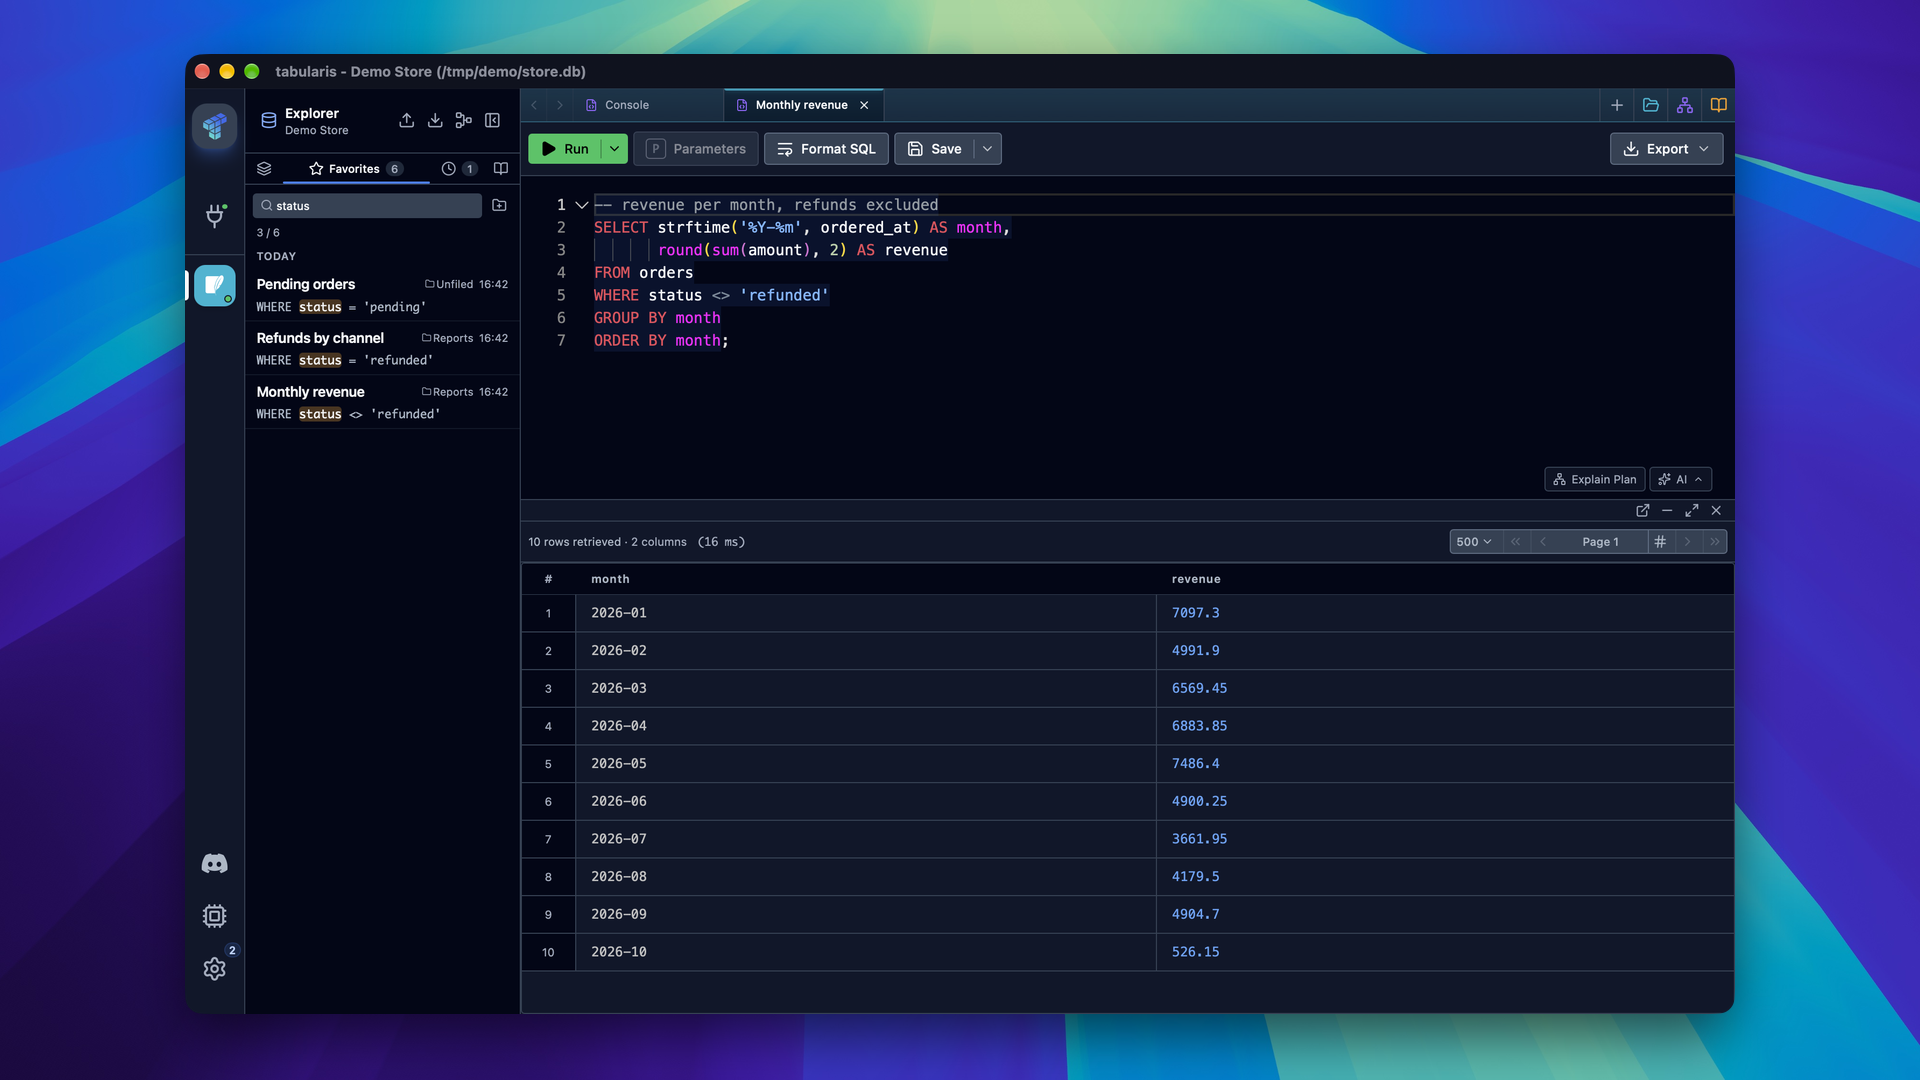Collapse the code fold chevron on line 1
Screen dimensions: 1920x1080
point(581,205)
